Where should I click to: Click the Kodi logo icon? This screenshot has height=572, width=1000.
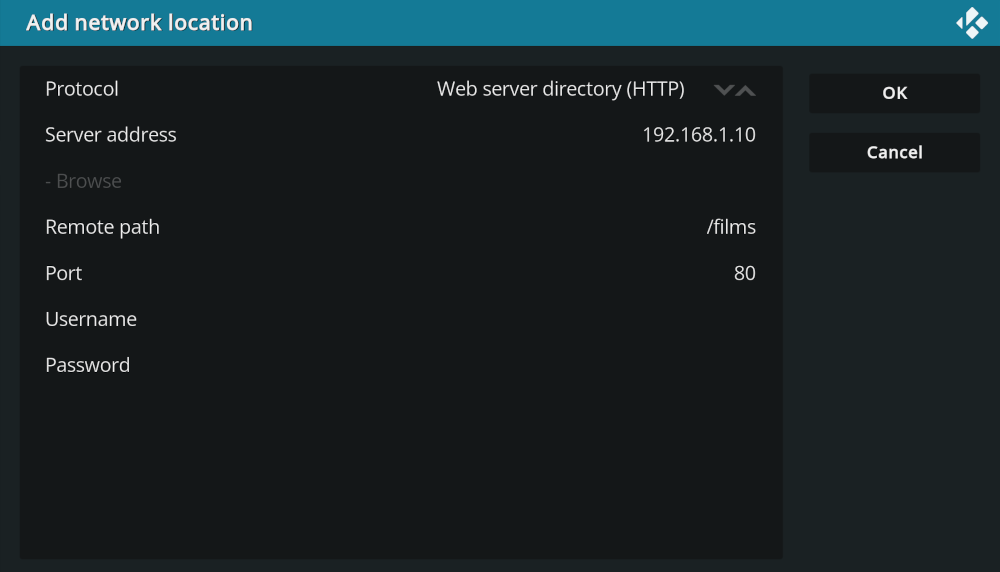coord(971,23)
